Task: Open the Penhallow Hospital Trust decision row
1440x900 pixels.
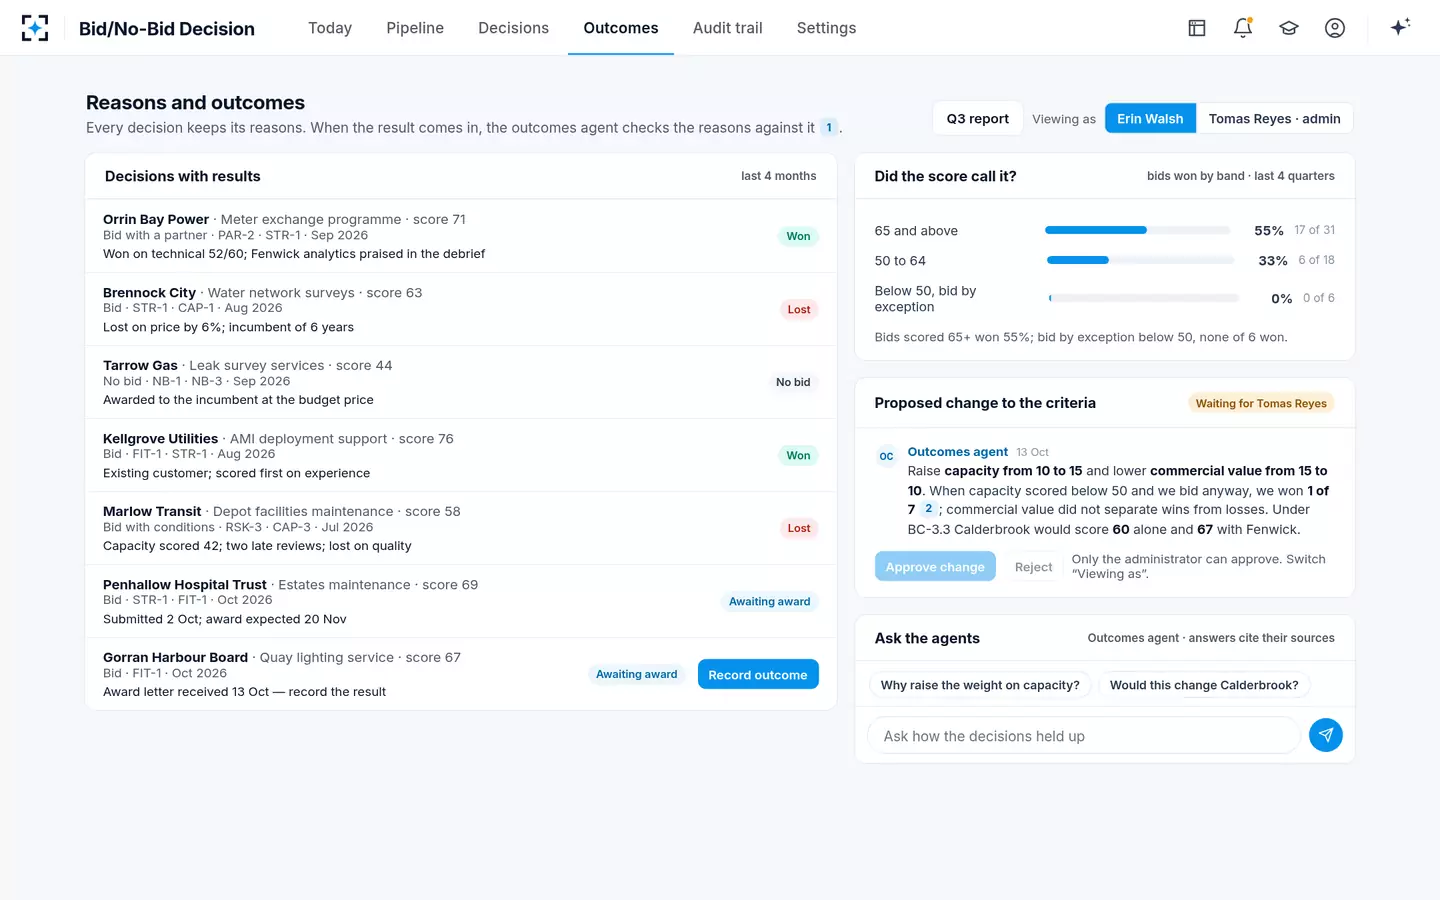Action: (461, 601)
